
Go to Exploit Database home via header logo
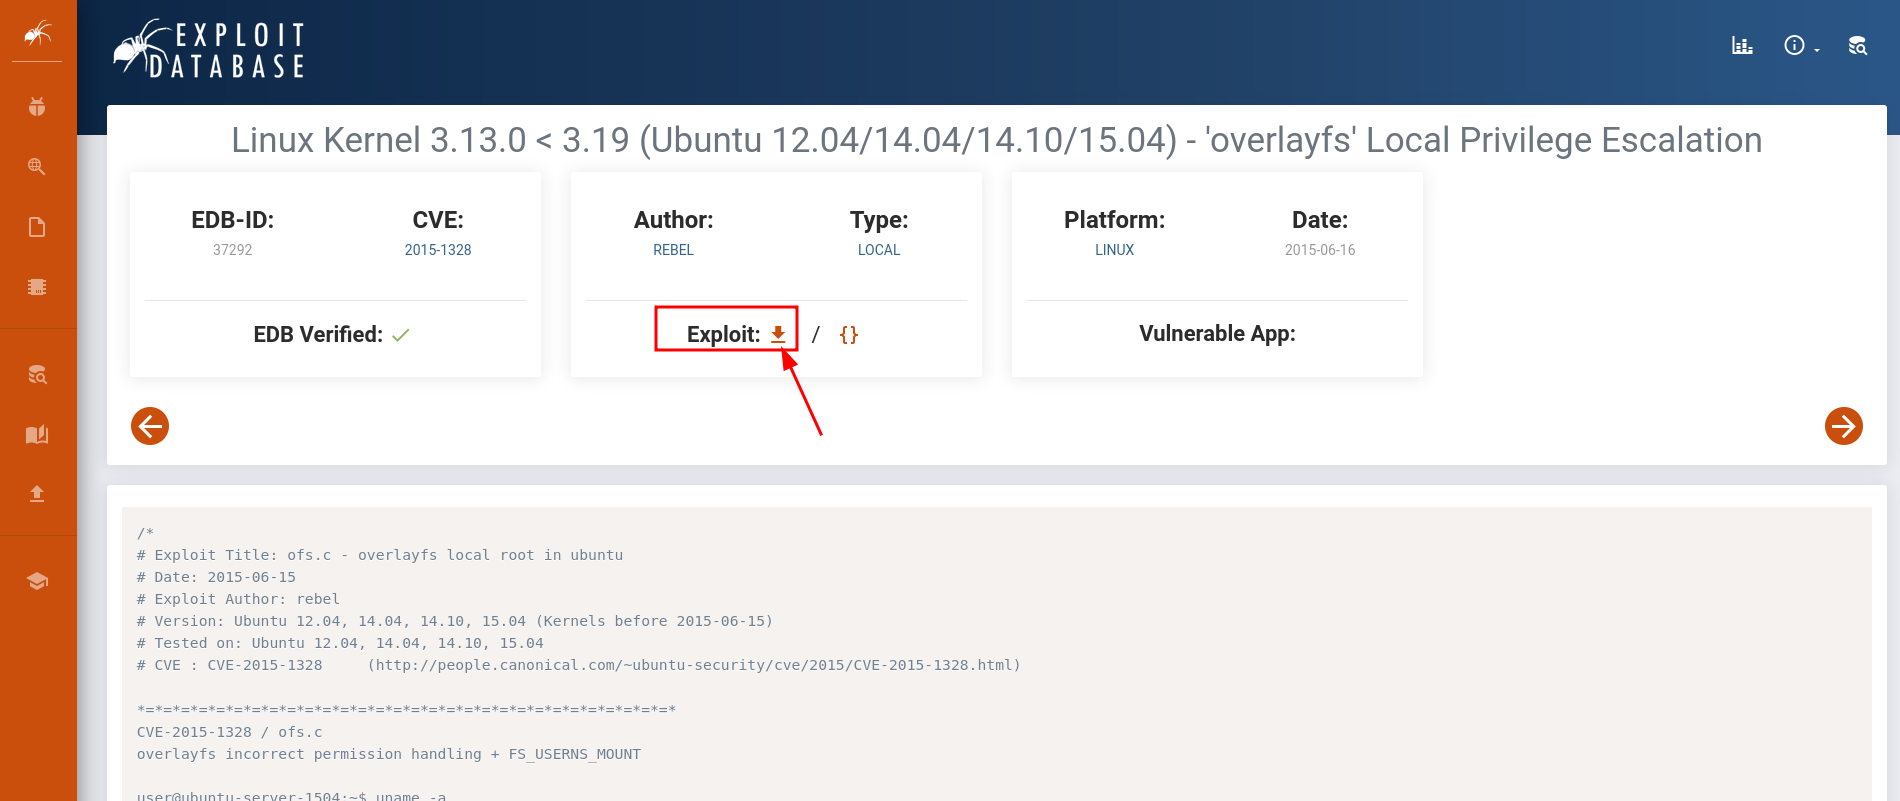coord(209,49)
